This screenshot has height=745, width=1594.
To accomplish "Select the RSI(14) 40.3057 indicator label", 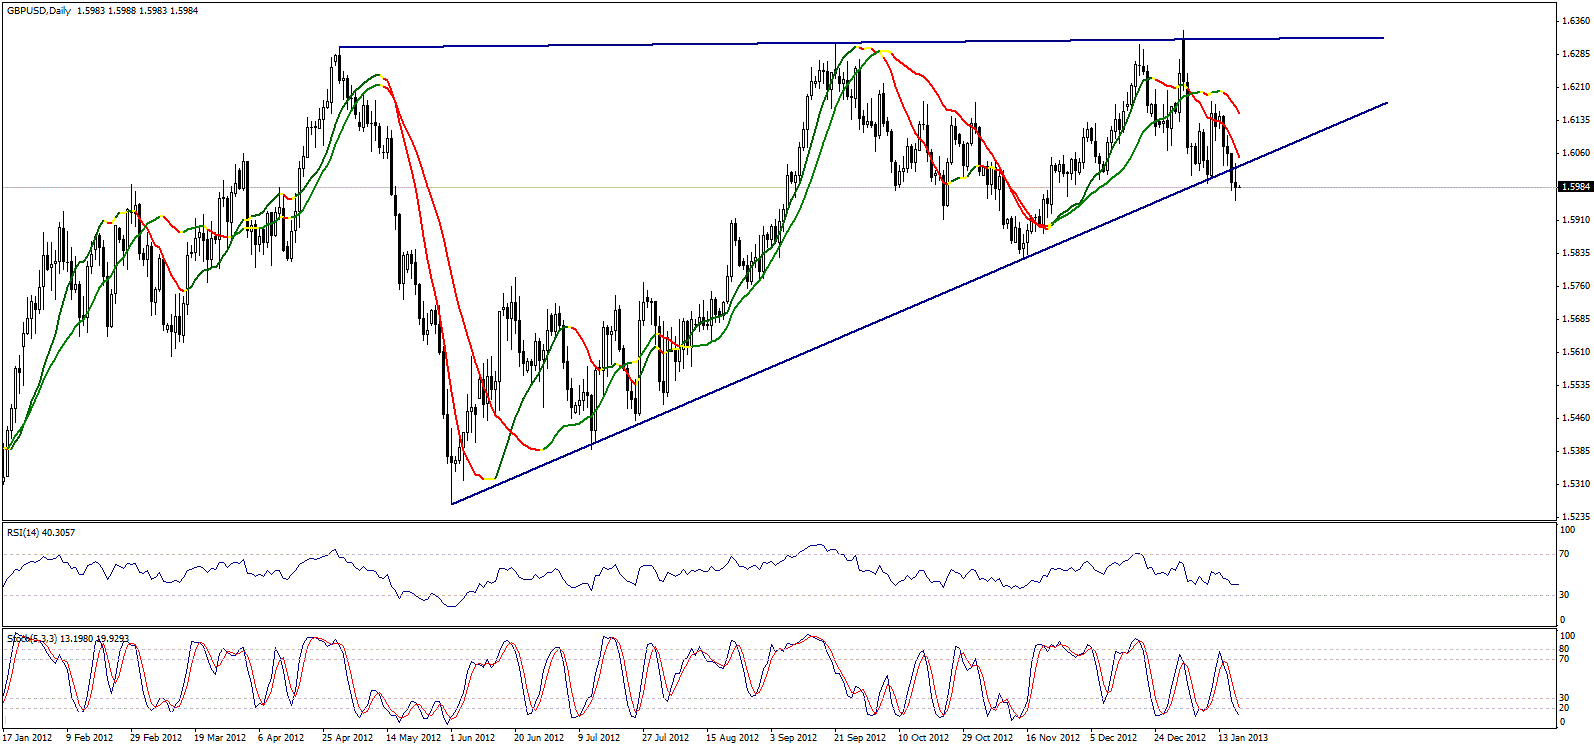I will coord(41,533).
